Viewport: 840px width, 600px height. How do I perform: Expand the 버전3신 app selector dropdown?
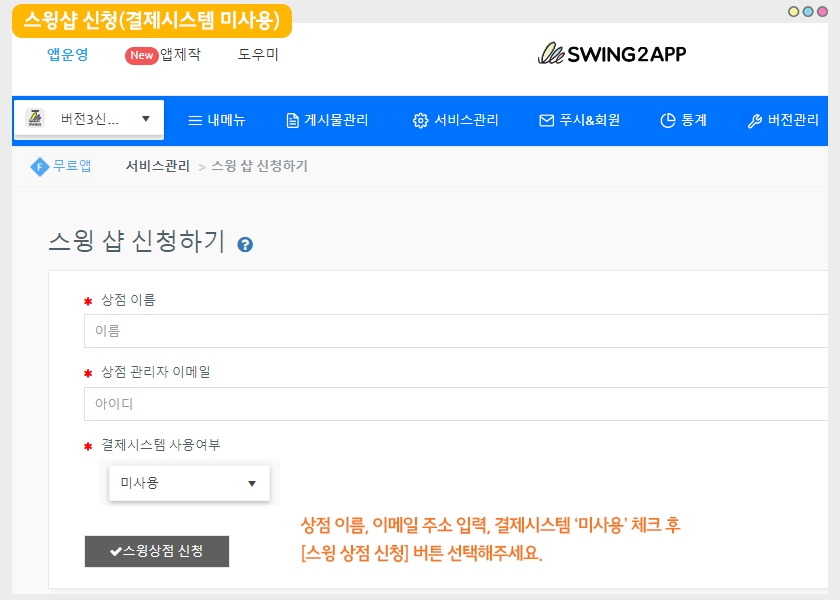tap(145, 119)
